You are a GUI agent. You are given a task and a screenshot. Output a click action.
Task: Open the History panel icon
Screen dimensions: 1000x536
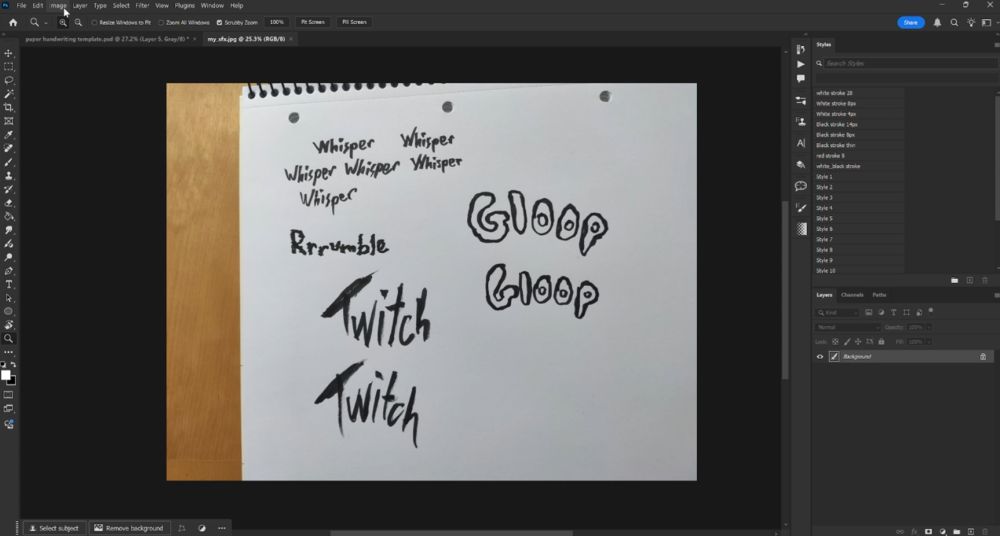point(801,50)
